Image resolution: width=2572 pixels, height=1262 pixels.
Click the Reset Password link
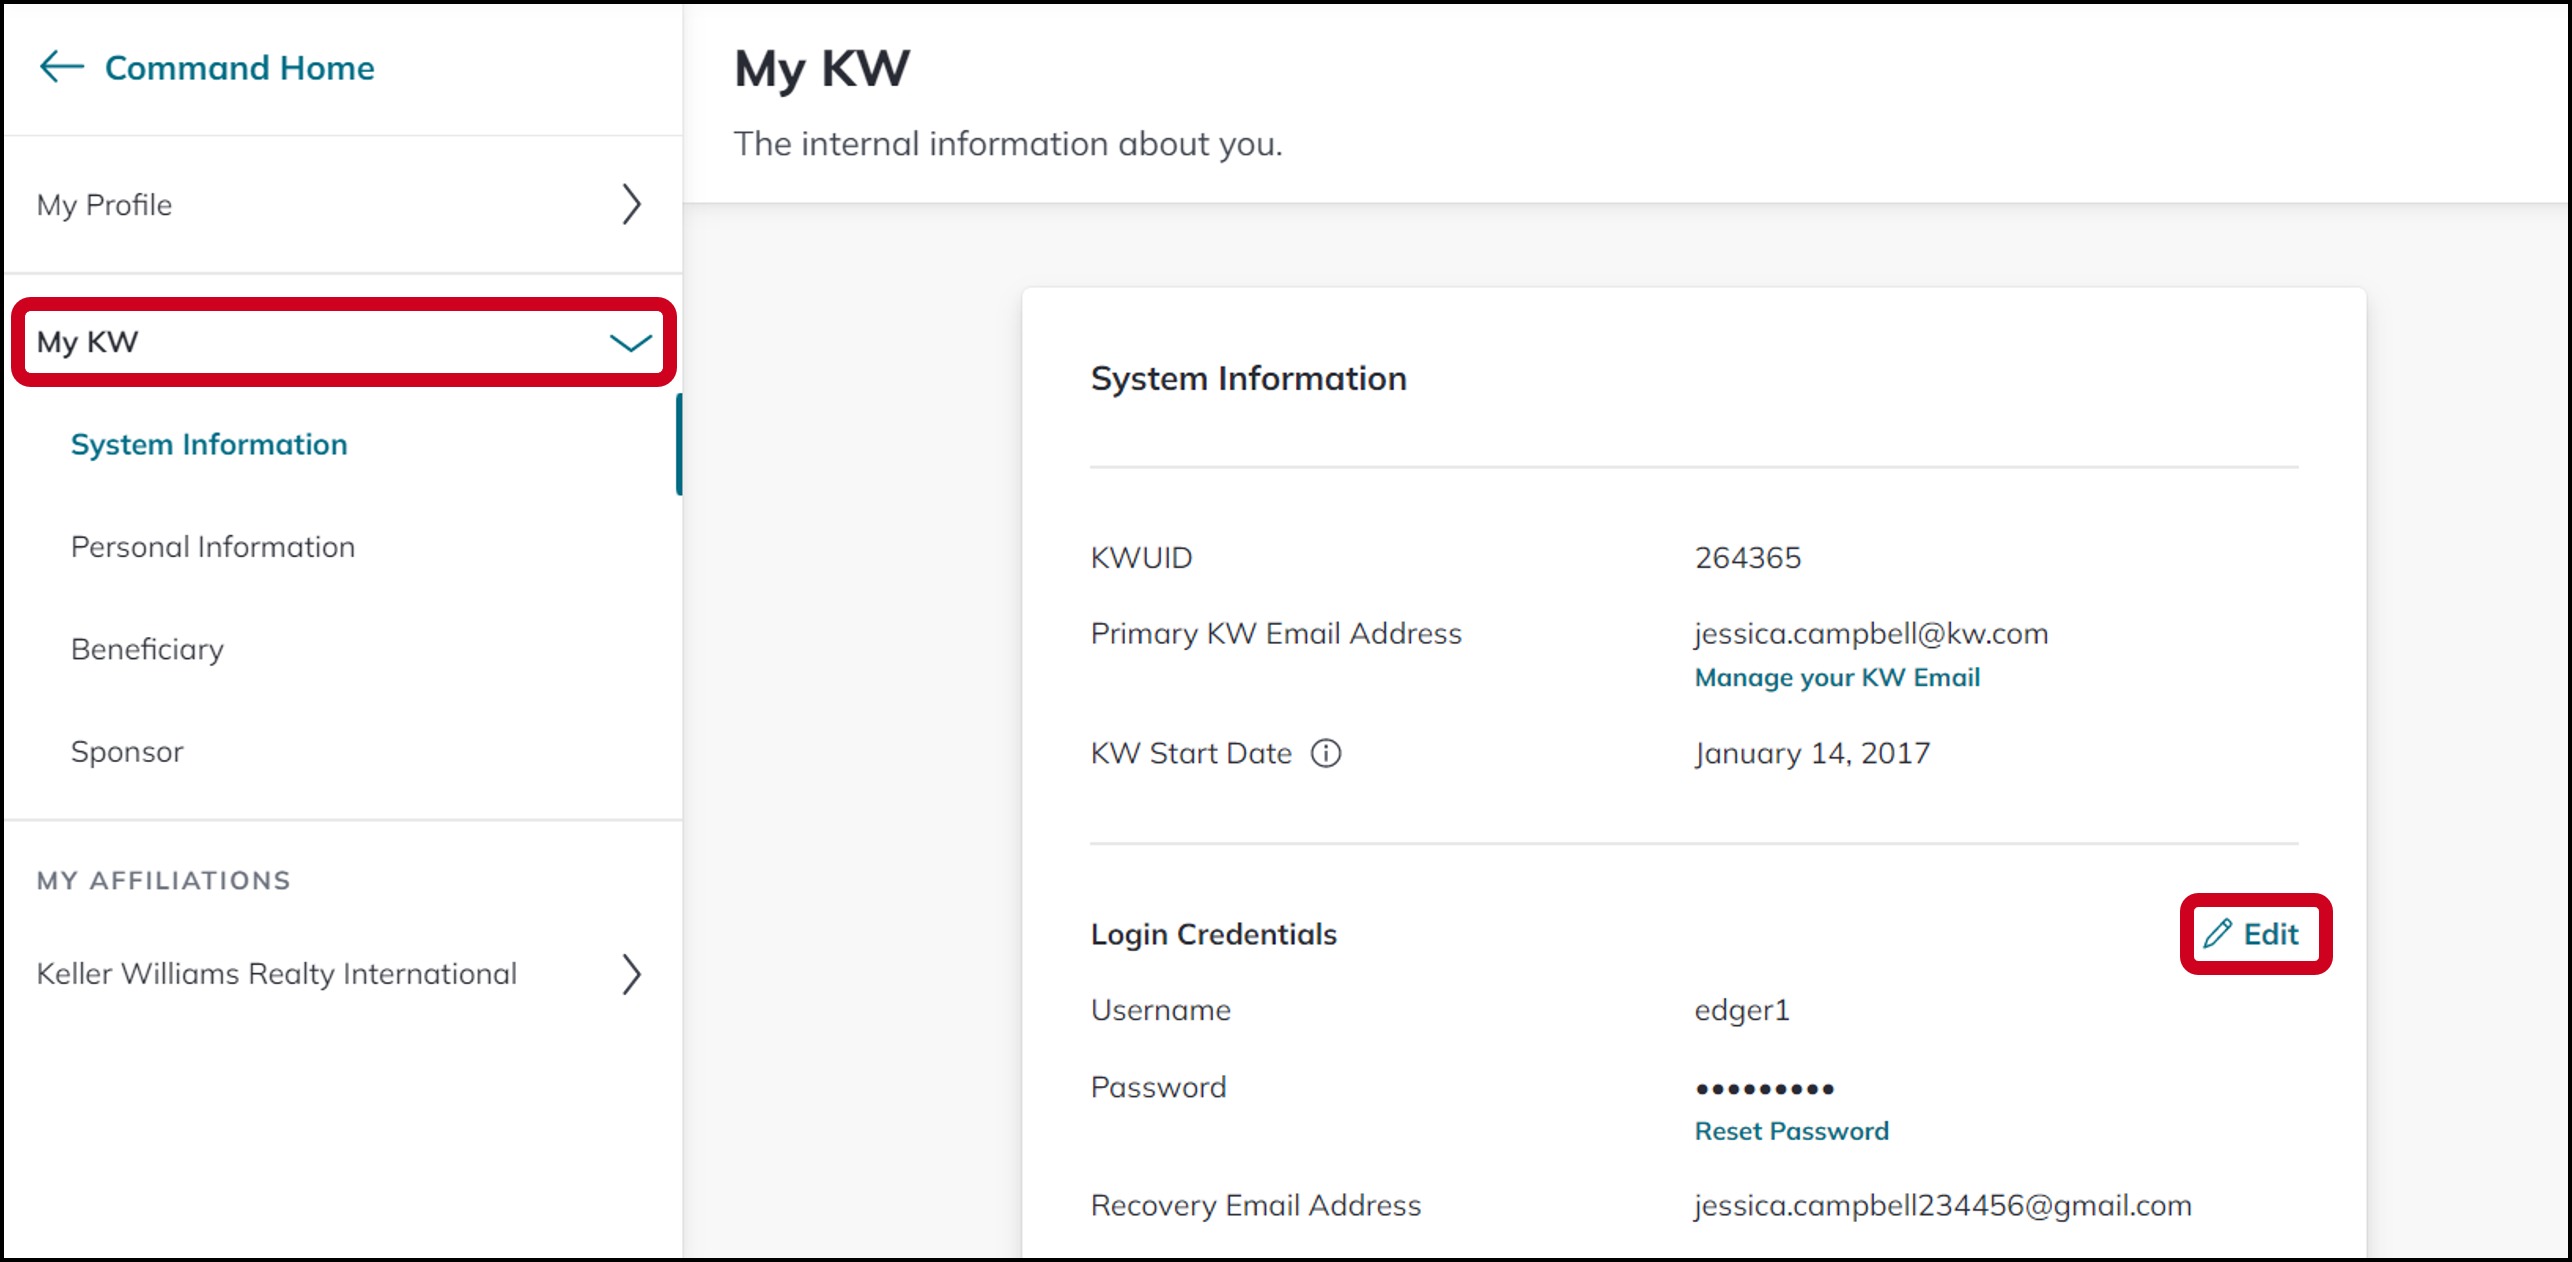coord(1791,1131)
